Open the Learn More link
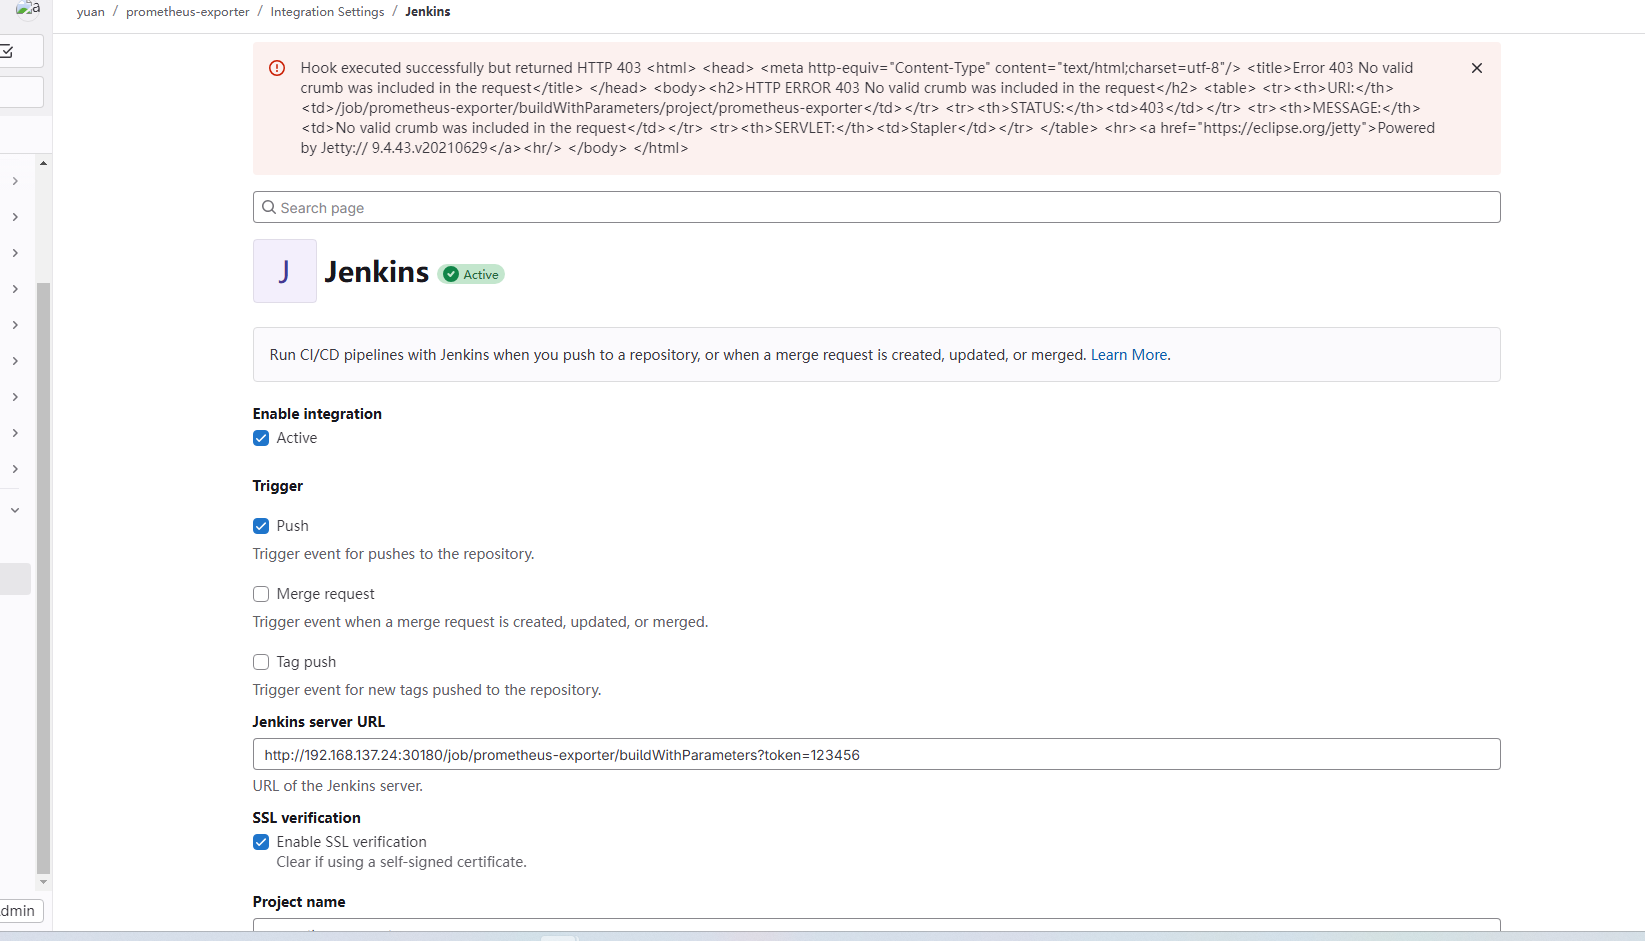The width and height of the screenshot is (1645, 941). pos(1129,355)
